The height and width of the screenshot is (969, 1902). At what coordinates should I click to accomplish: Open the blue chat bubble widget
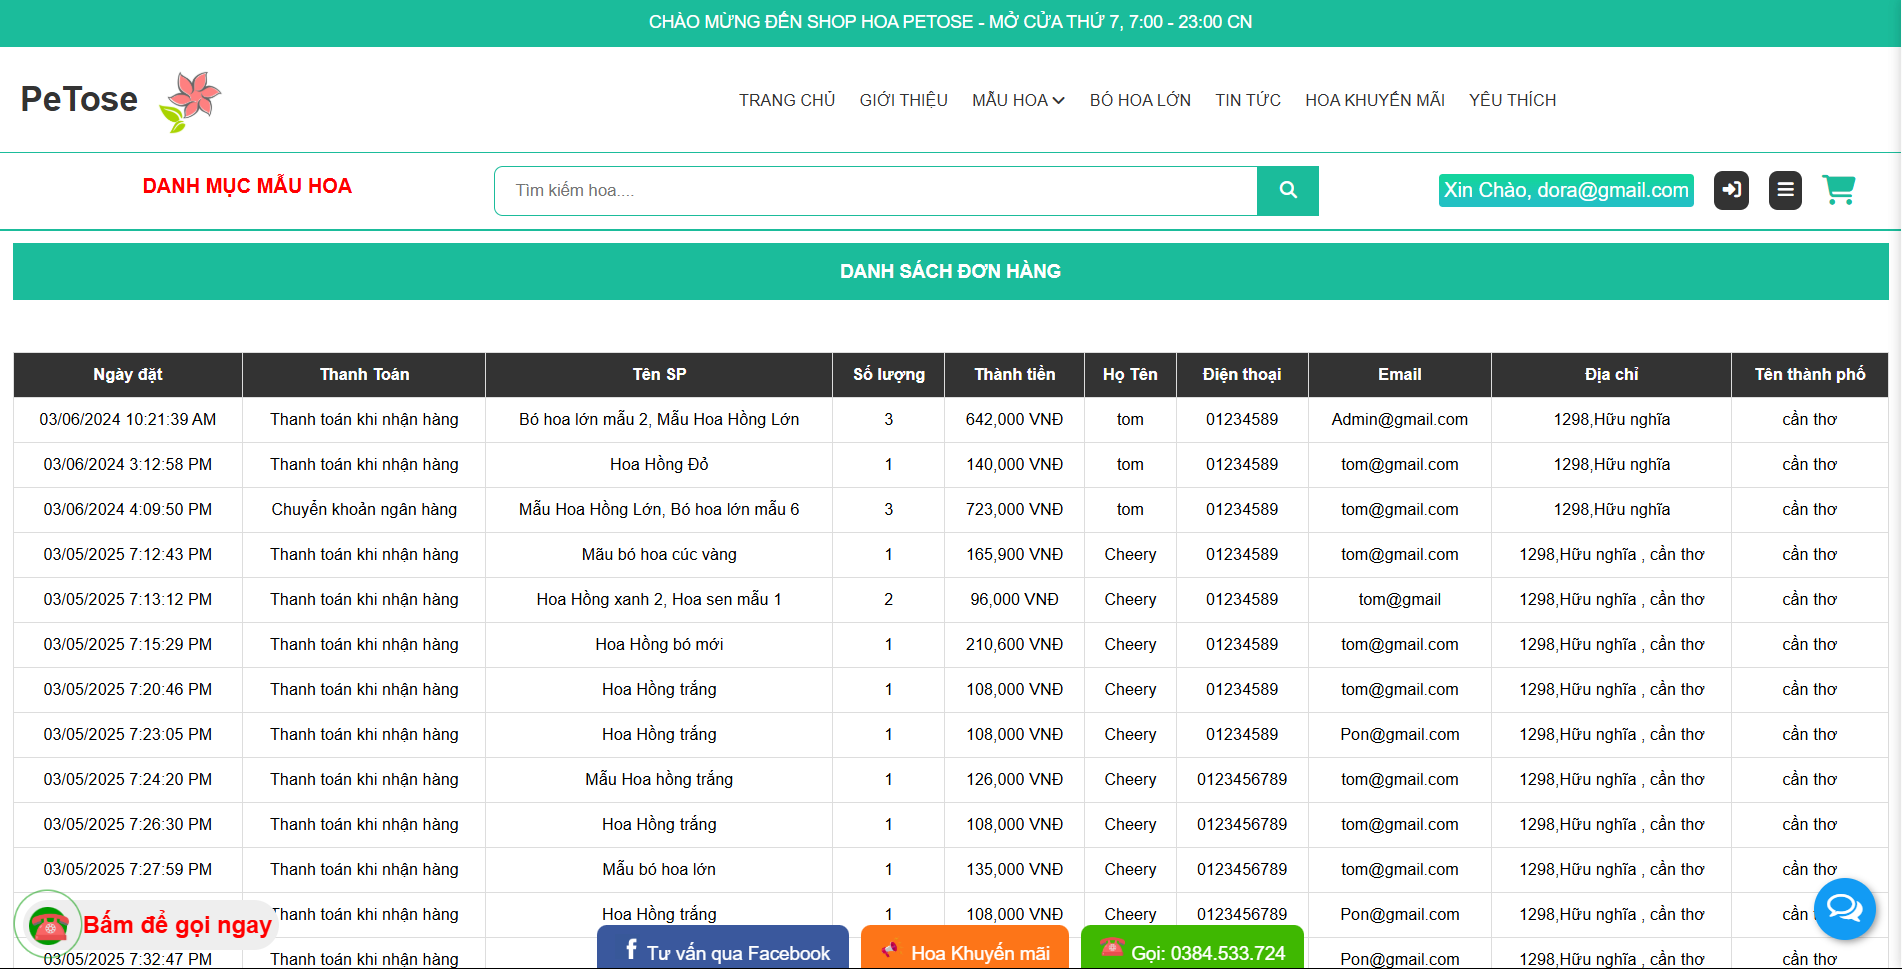[x=1844, y=908]
